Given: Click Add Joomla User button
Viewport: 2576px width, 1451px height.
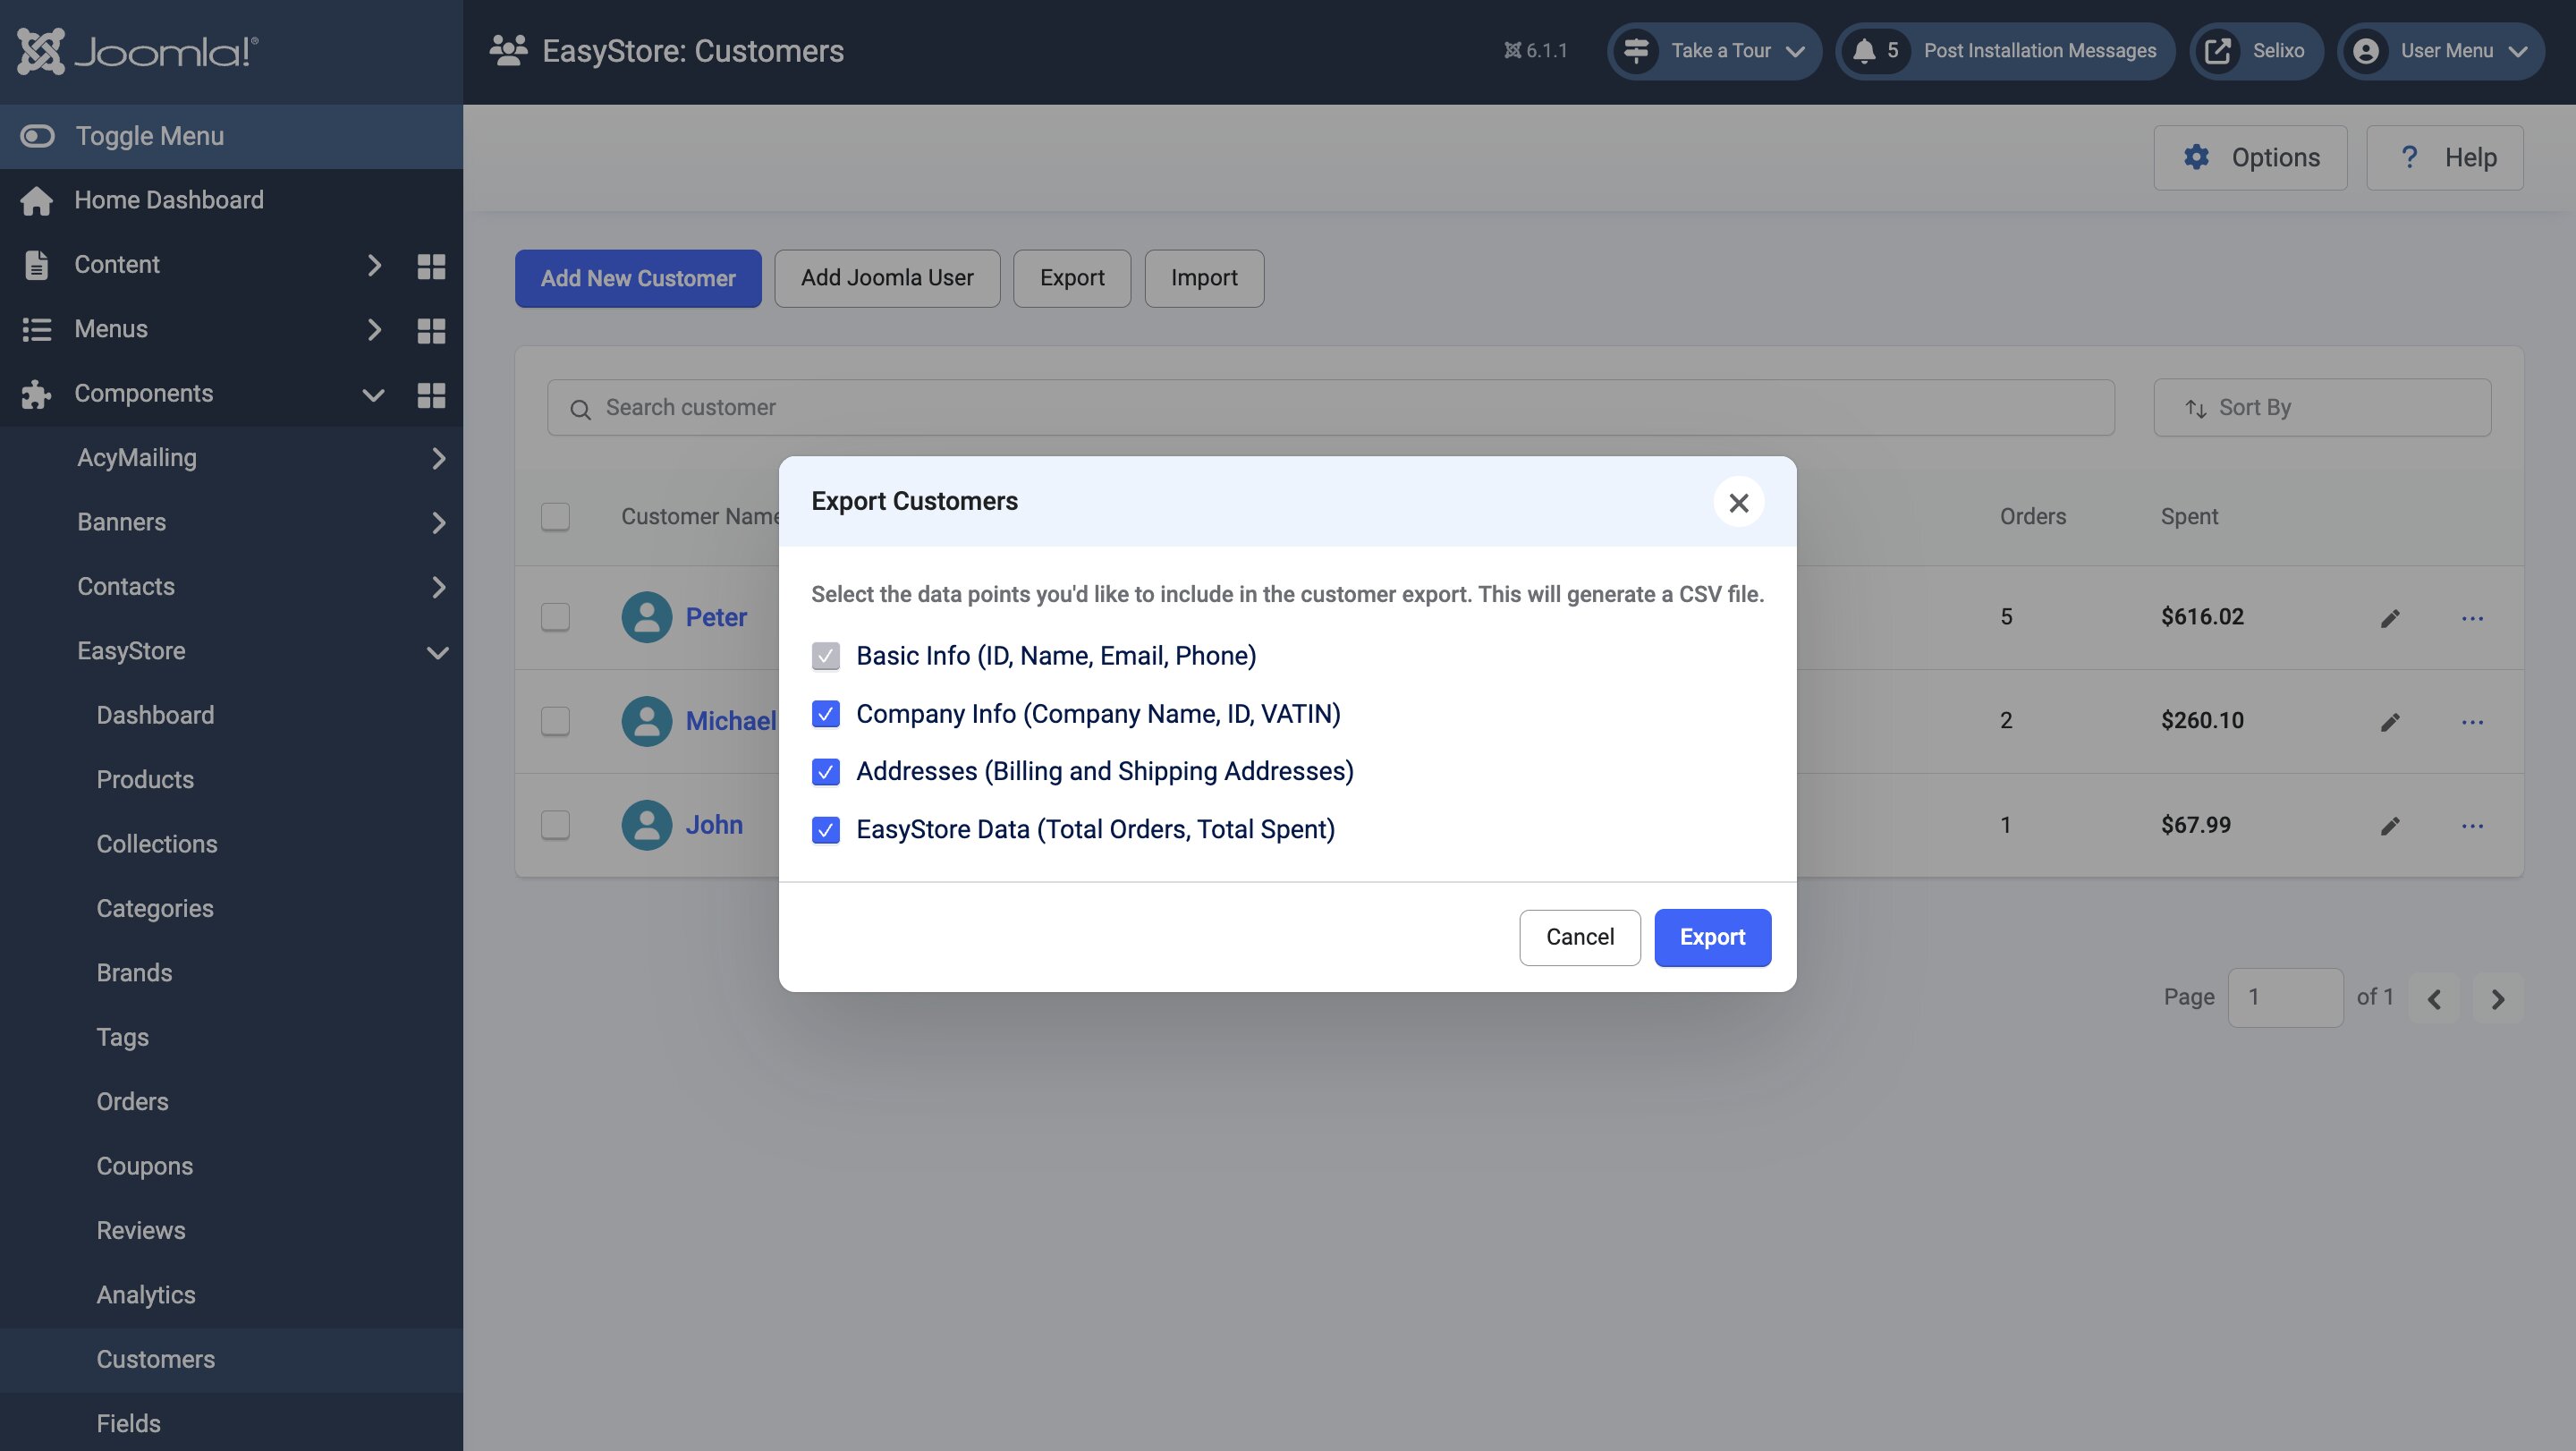Looking at the screenshot, I should click(887, 278).
